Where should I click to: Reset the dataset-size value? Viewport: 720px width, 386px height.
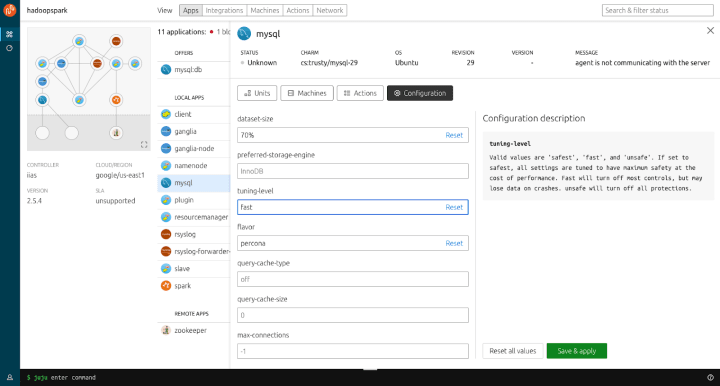[x=454, y=135]
